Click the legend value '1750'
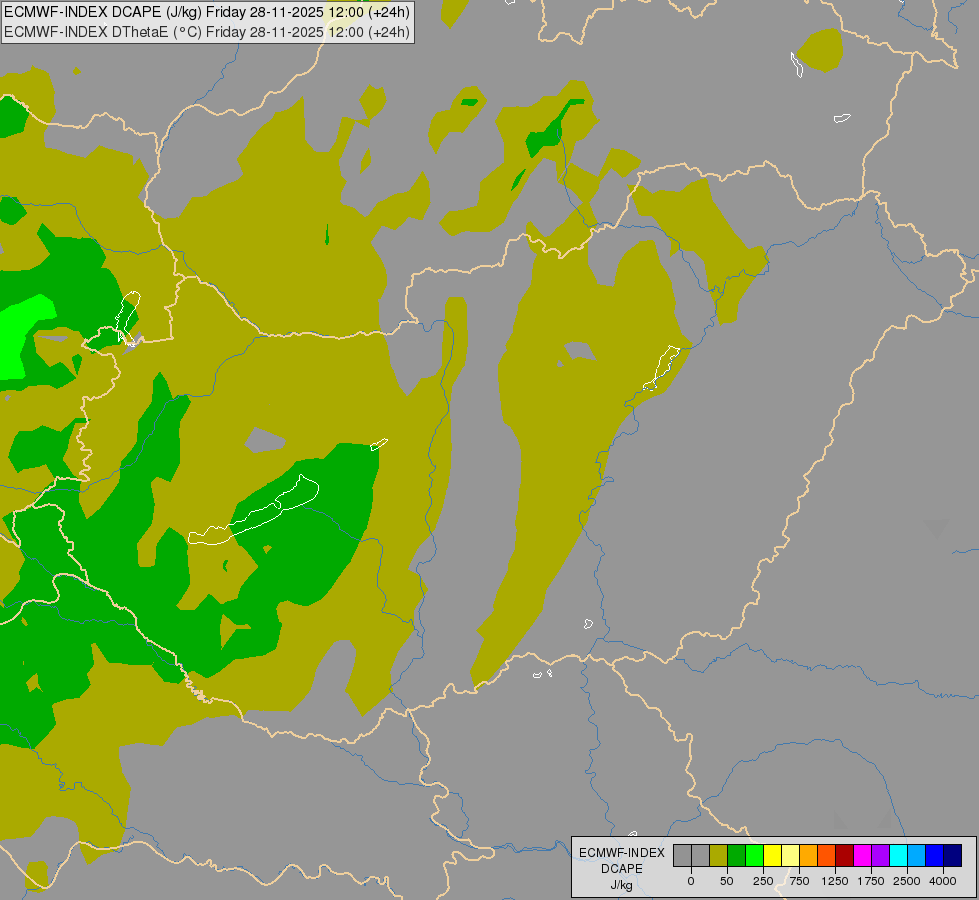The height and width of the screenshot is (900, 979). coord(871,881)
